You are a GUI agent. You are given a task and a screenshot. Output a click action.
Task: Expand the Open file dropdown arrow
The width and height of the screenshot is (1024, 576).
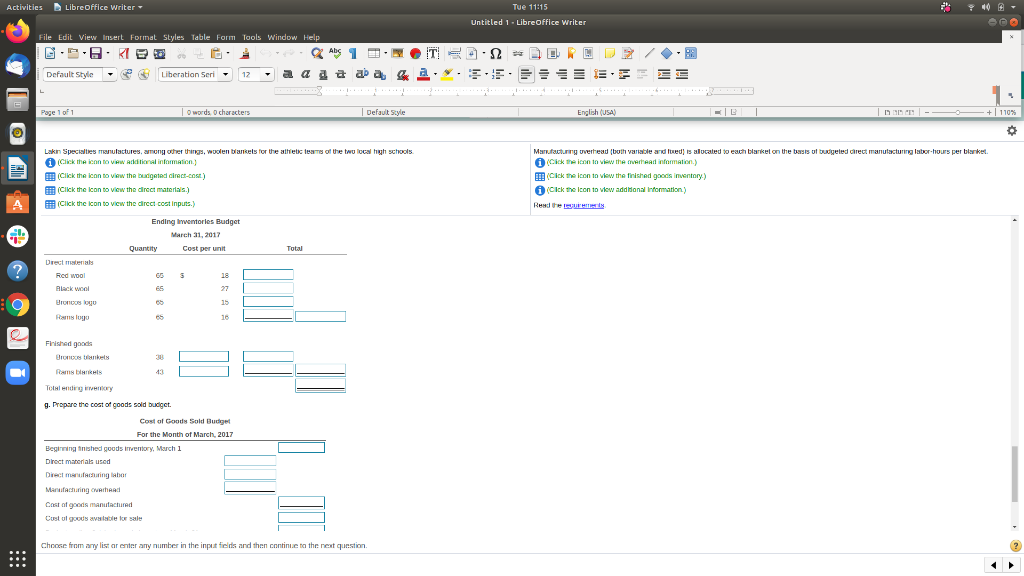(x=84, y=54)
